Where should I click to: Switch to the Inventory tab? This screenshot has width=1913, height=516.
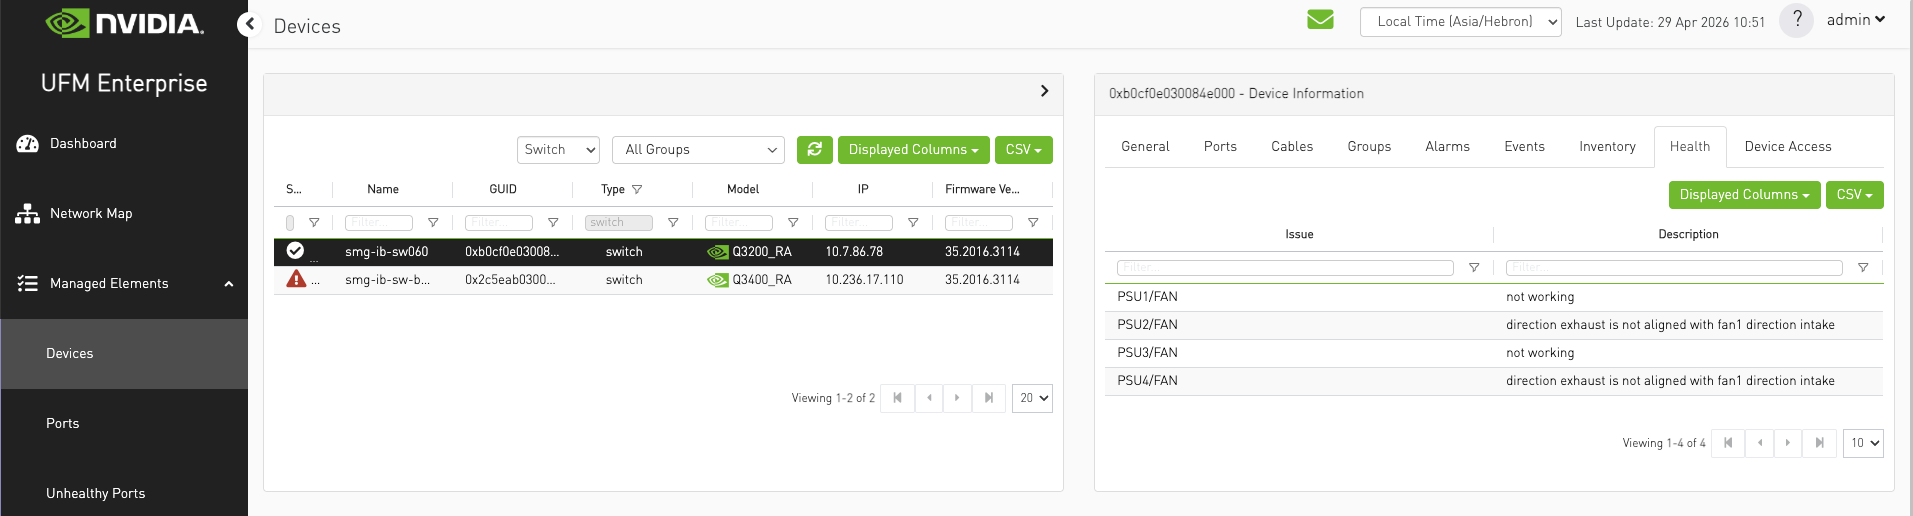click(1607, 147)
